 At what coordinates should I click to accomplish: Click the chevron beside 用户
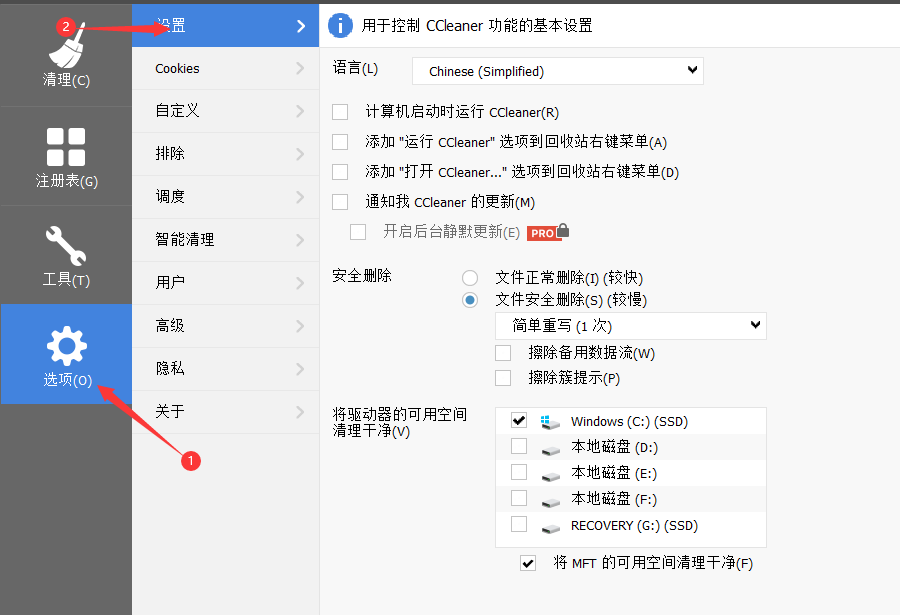coord(300,283)
